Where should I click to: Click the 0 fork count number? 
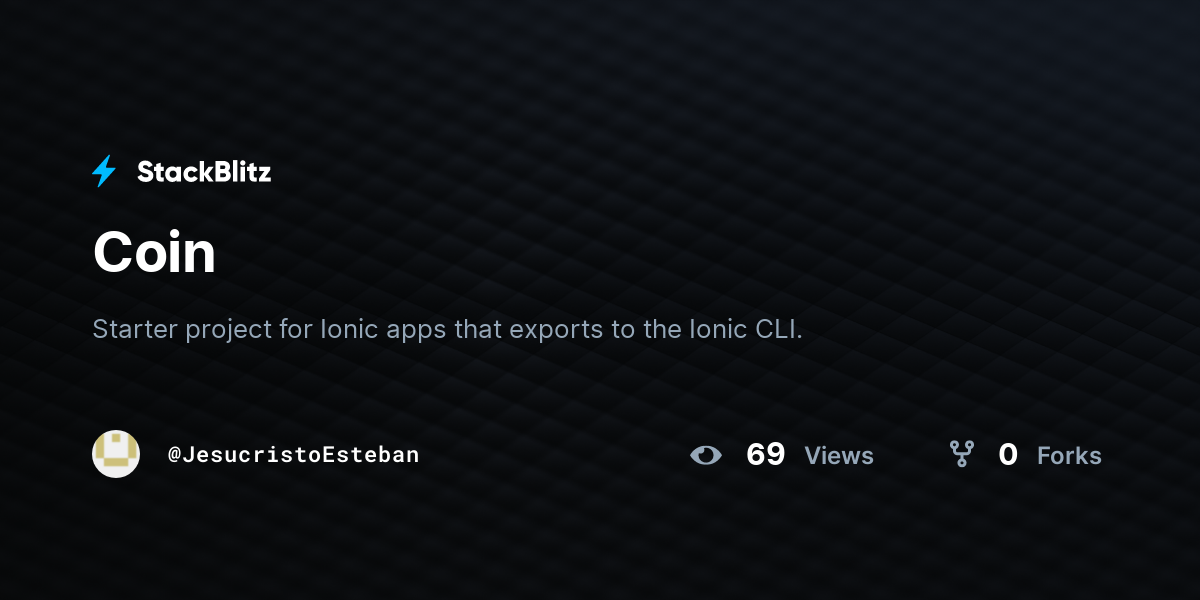coord(1008,455)
